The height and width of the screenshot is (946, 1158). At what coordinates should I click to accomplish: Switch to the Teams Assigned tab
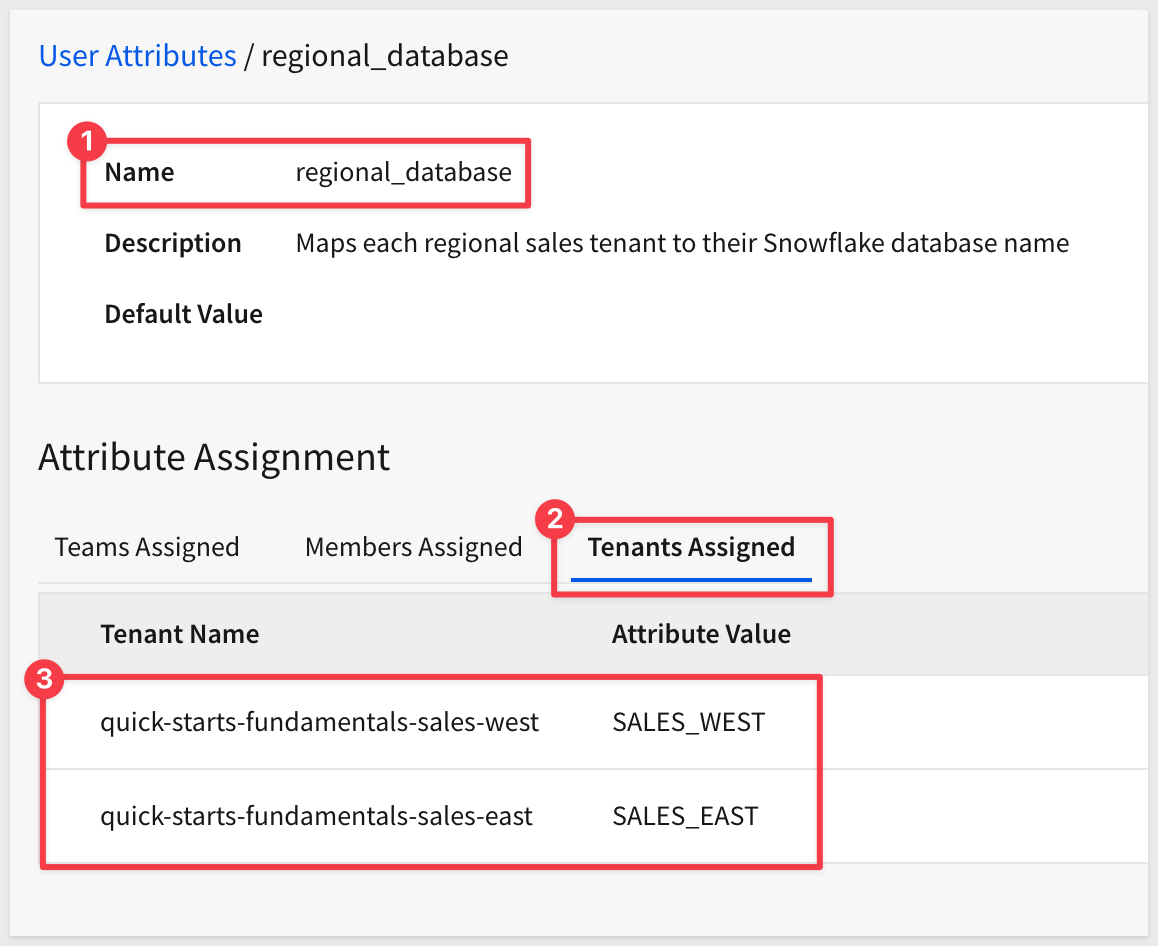coord(147,547)
